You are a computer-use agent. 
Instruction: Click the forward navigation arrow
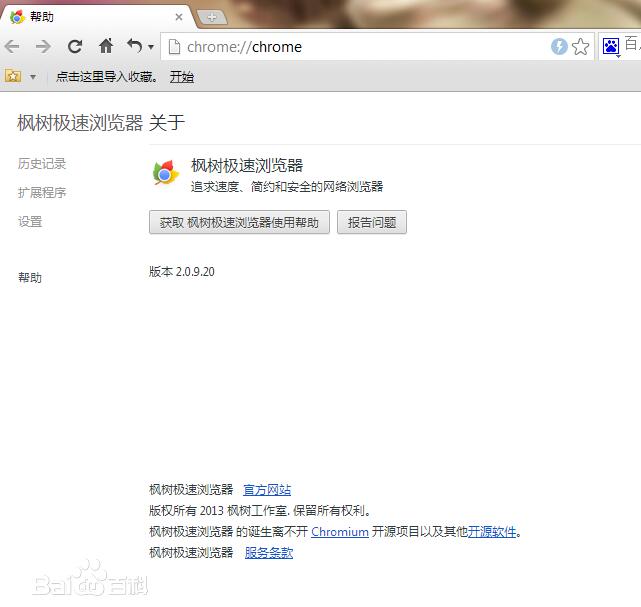click(x=43, y=47)
